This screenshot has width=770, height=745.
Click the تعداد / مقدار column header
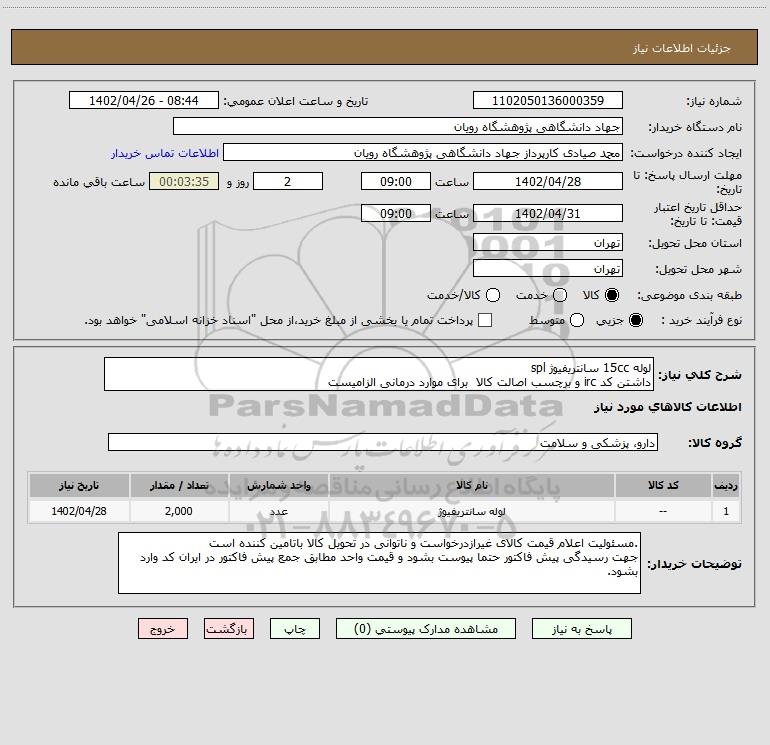click(x=179, y=485)
